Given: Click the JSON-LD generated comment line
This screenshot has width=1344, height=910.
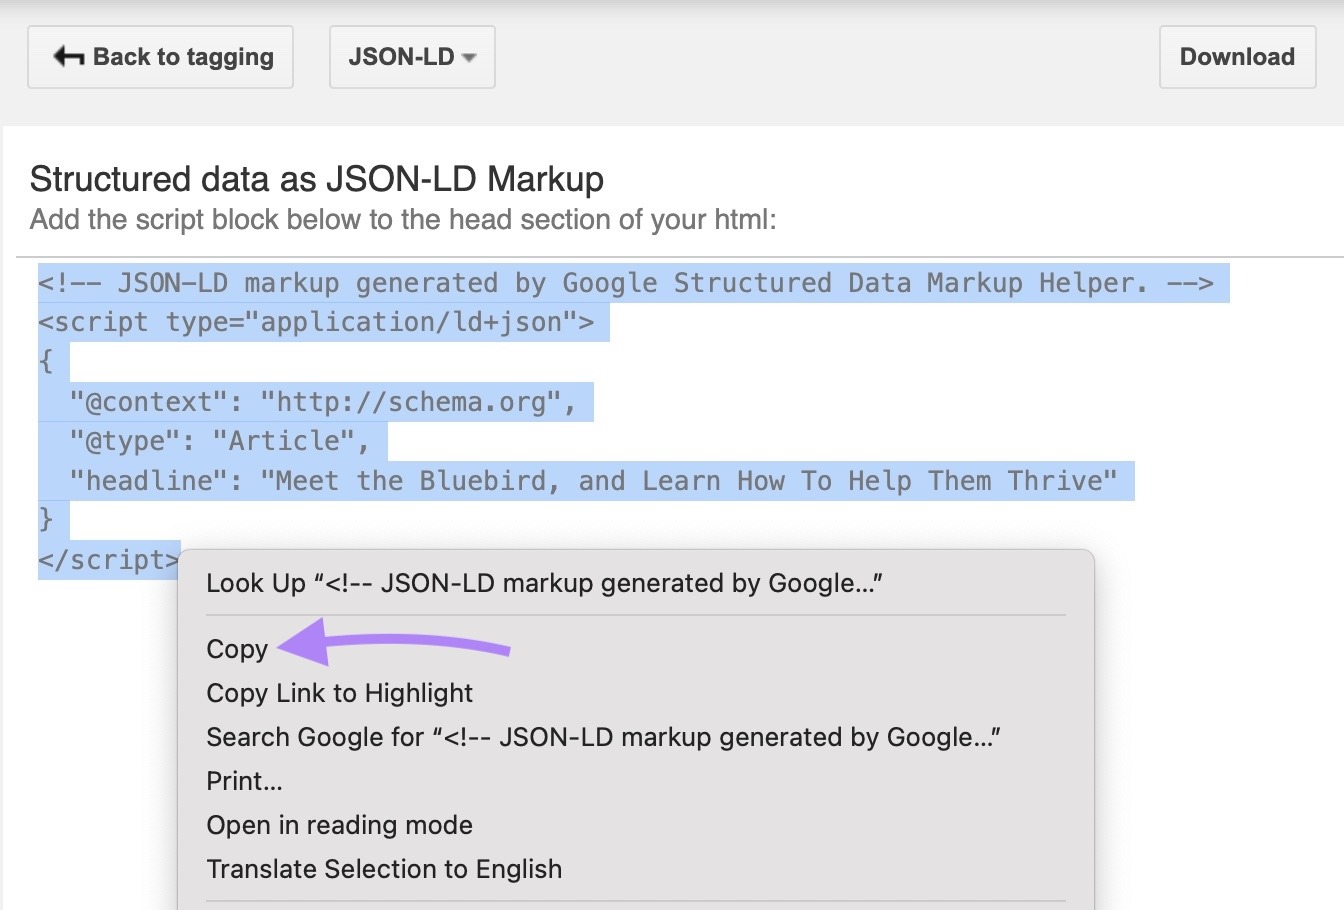Looking at the screenshot, I should point(633,283).
